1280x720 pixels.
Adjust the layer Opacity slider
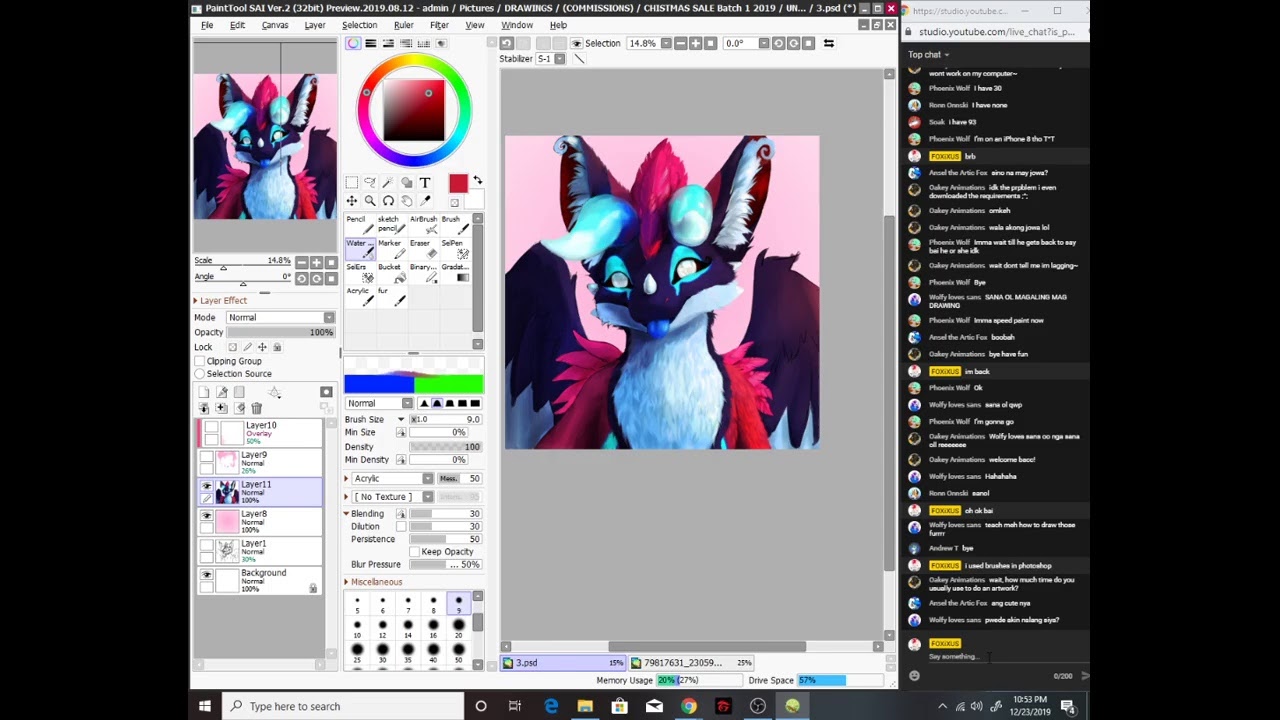point(280,332)
